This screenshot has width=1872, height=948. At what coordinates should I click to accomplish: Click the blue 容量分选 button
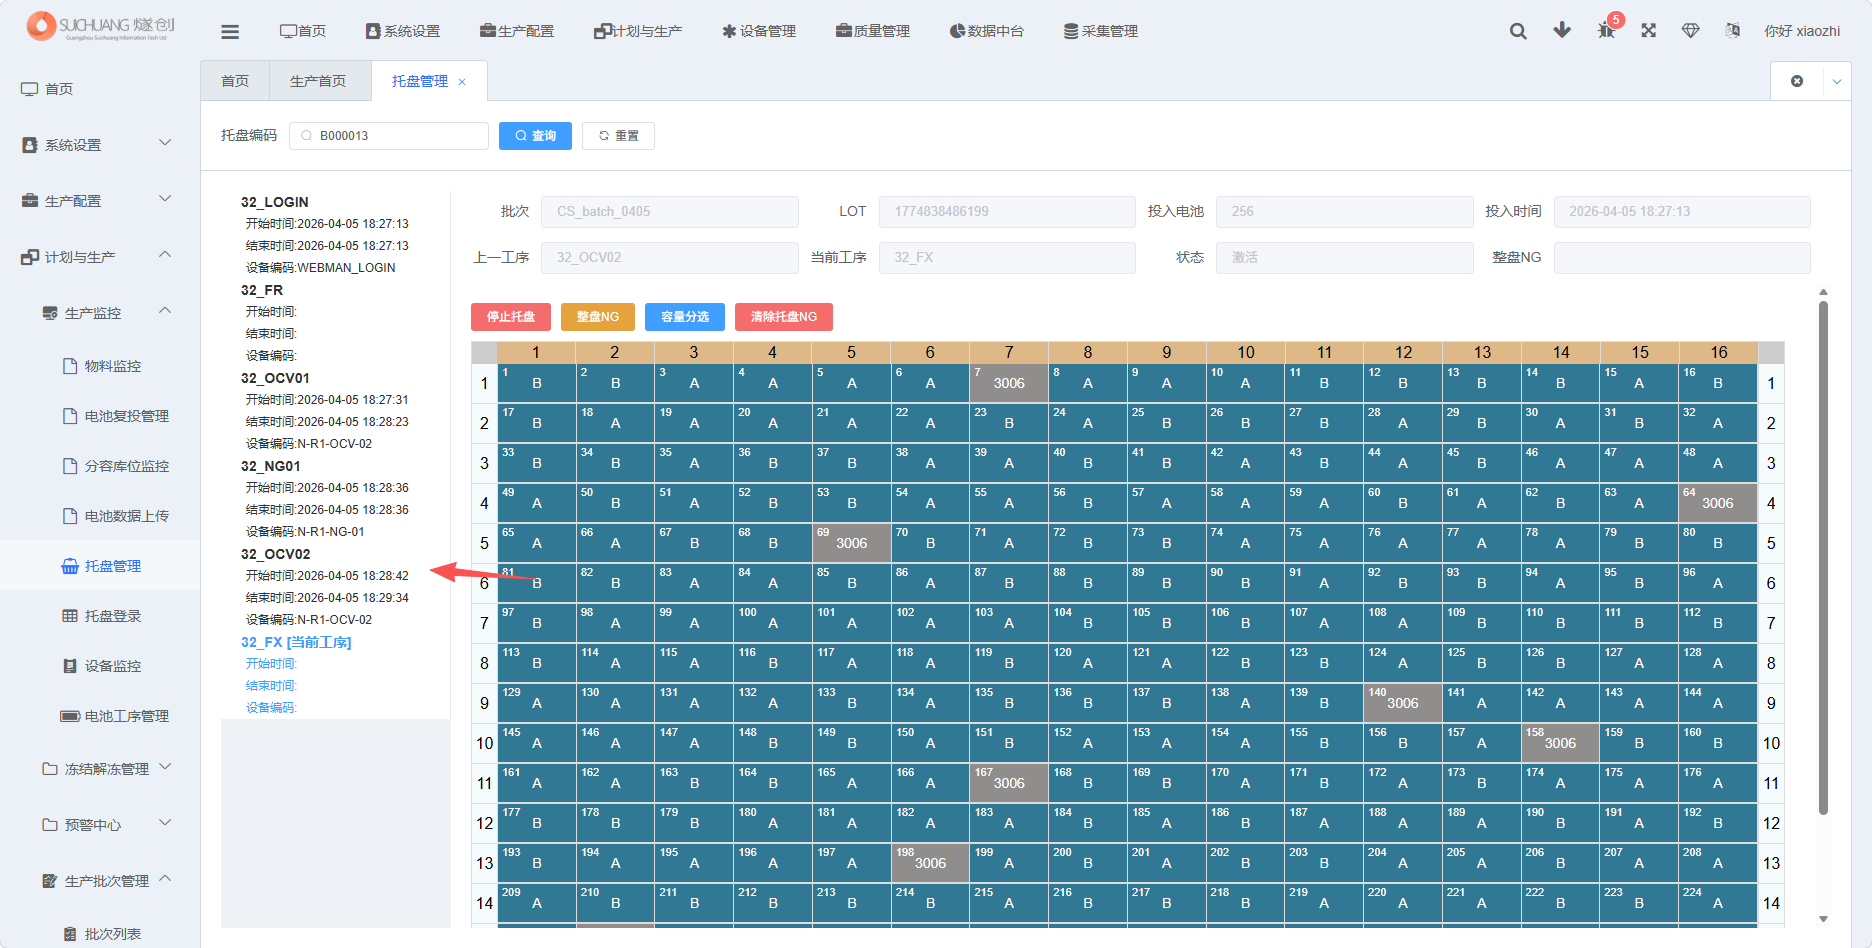tap(685, 317)
